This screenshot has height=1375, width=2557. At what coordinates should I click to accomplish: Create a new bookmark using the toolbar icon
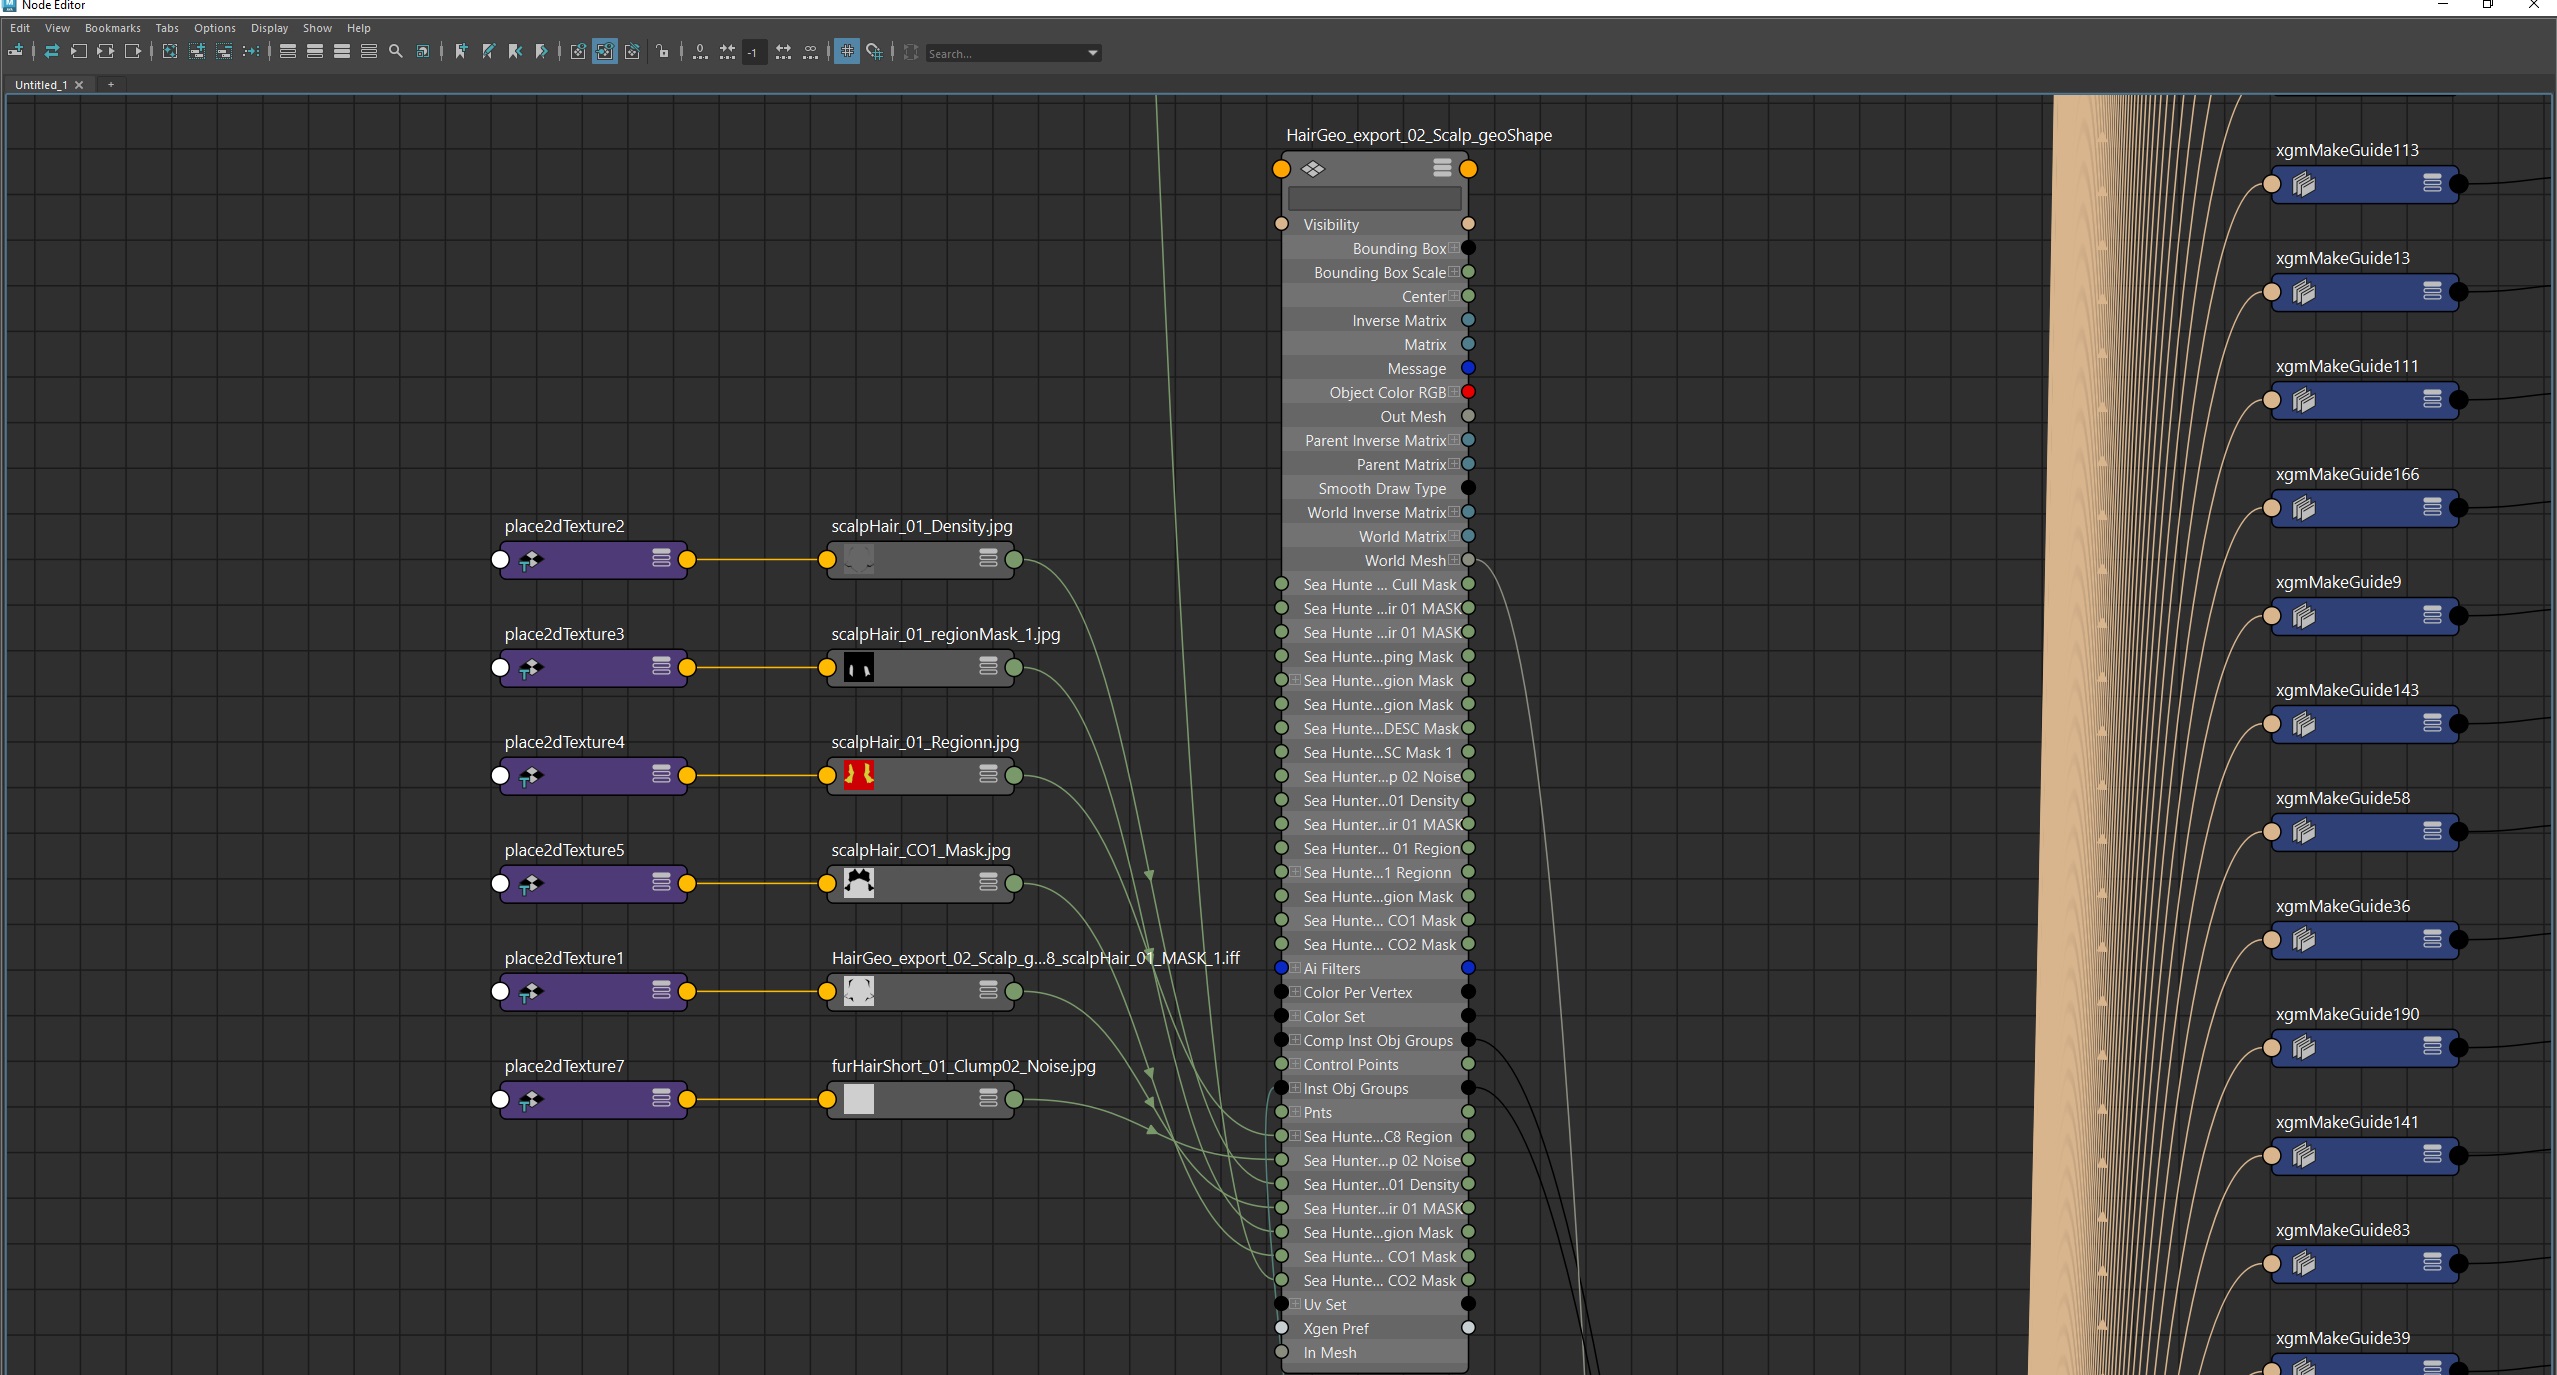click(461, 52)
